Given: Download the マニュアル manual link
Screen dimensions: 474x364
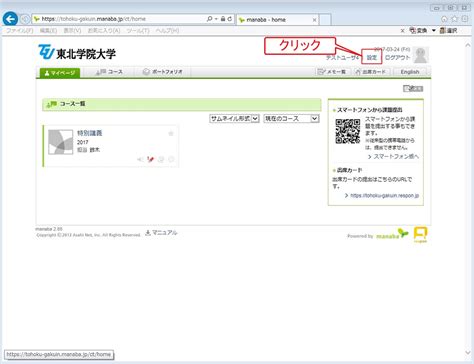Looking at the screenshot, I should (x=161, y=233).
